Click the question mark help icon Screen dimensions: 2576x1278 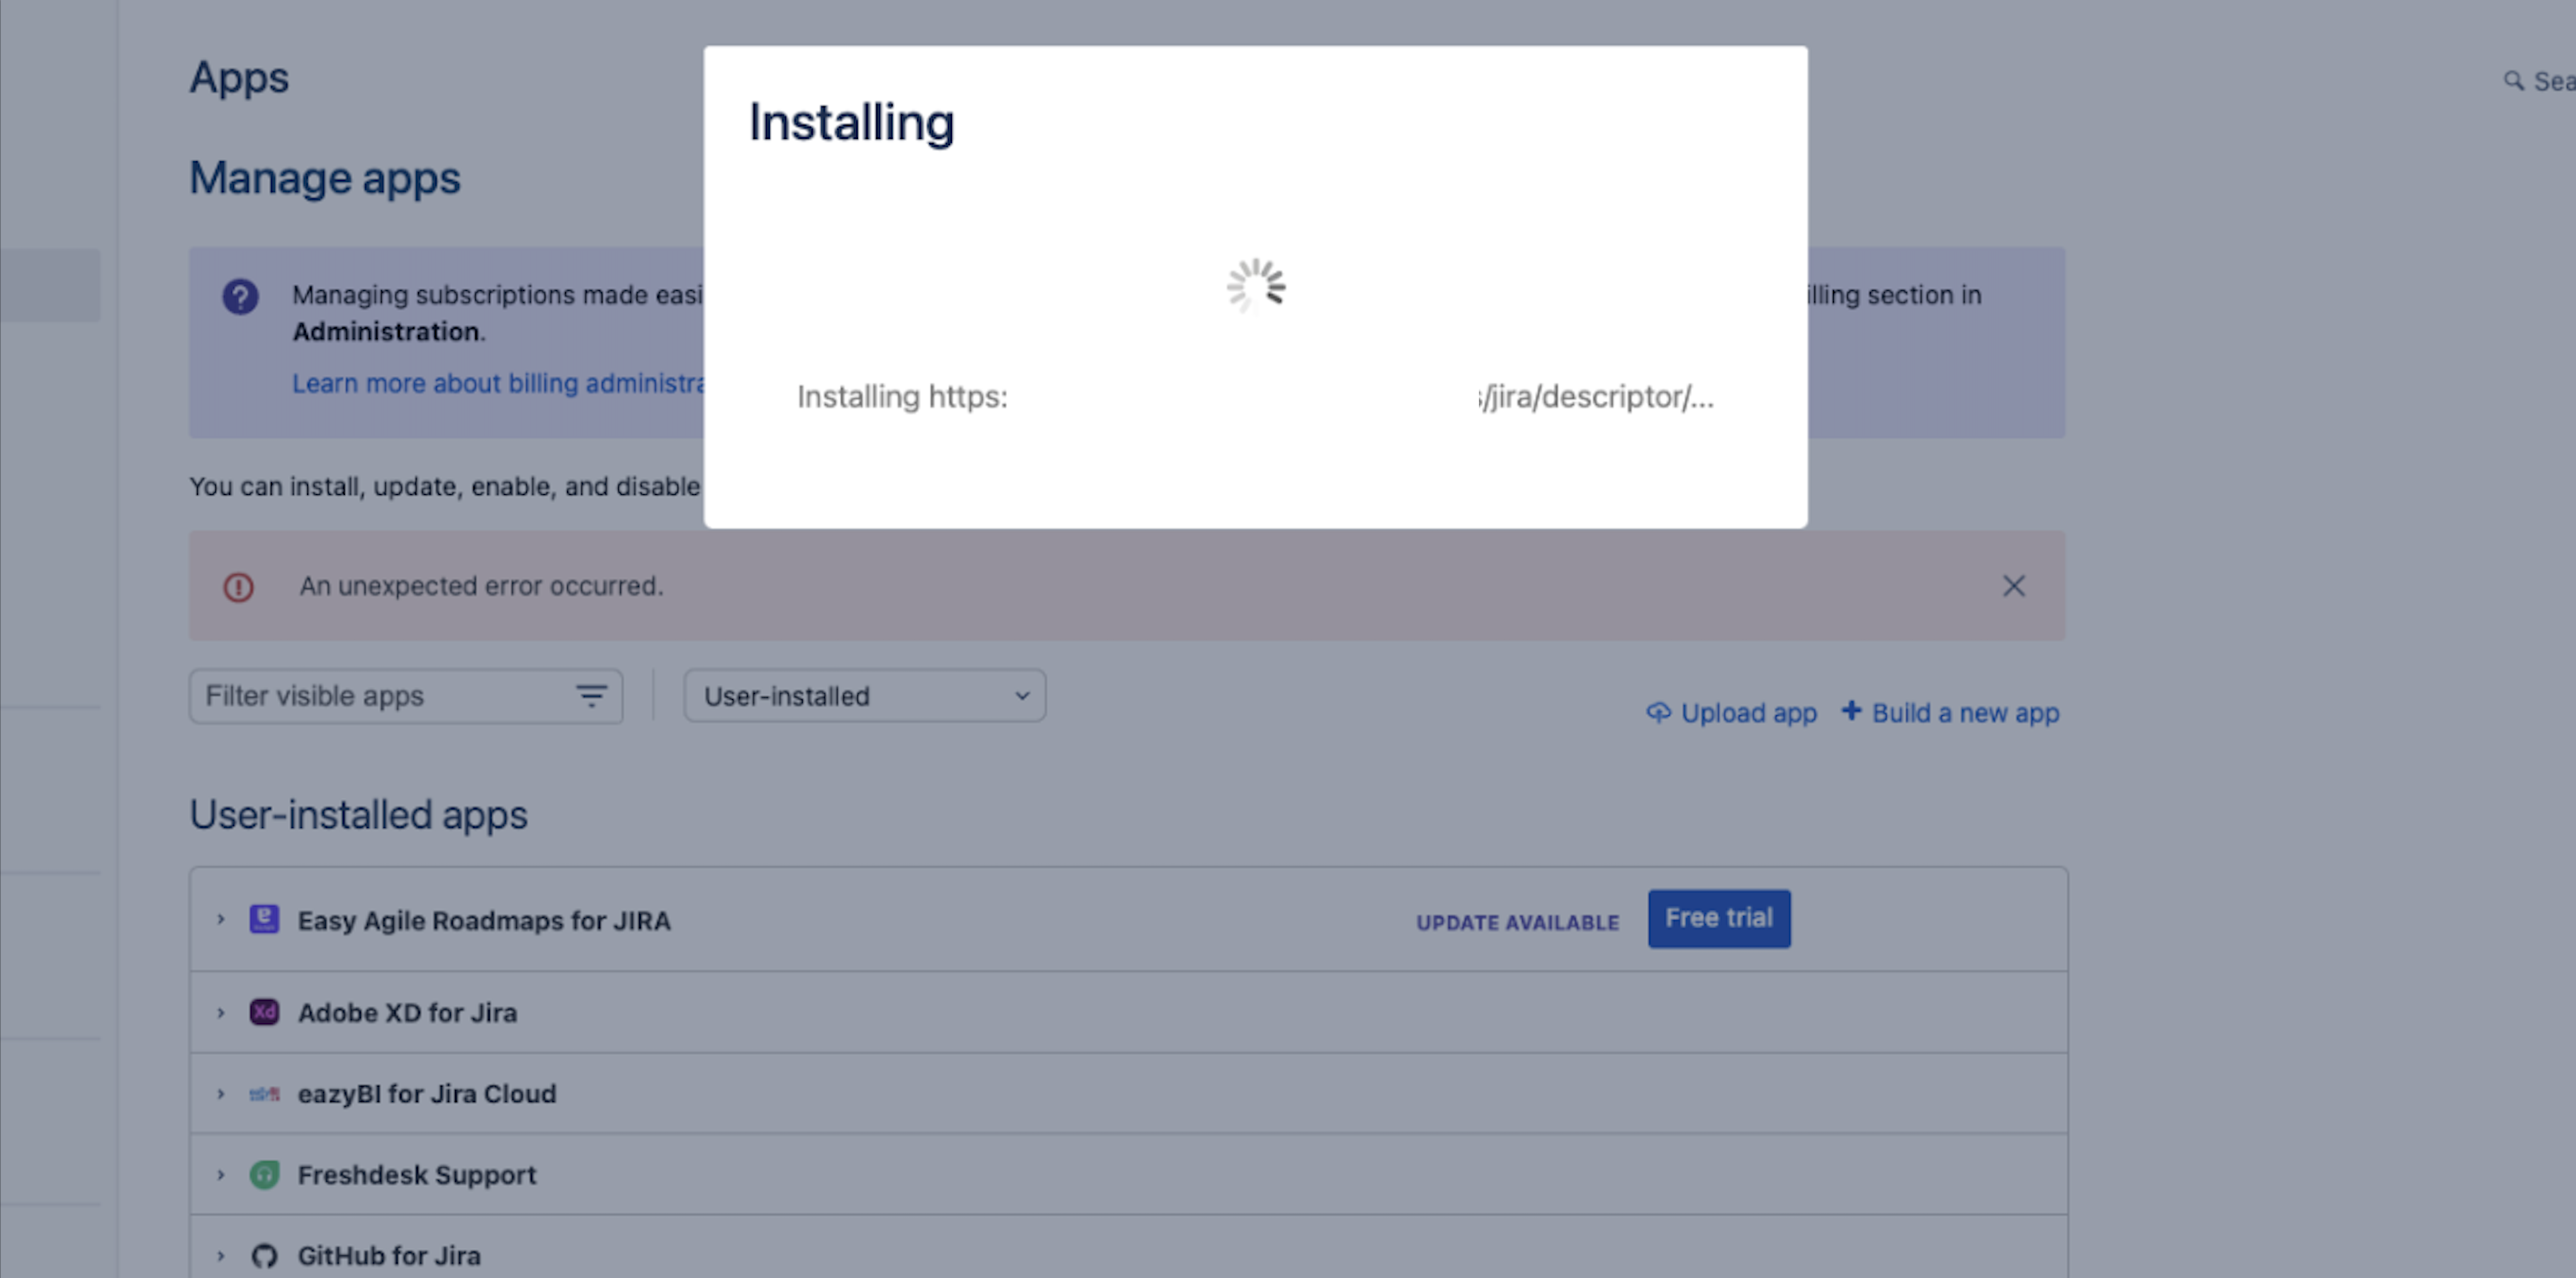click(240, 297)
